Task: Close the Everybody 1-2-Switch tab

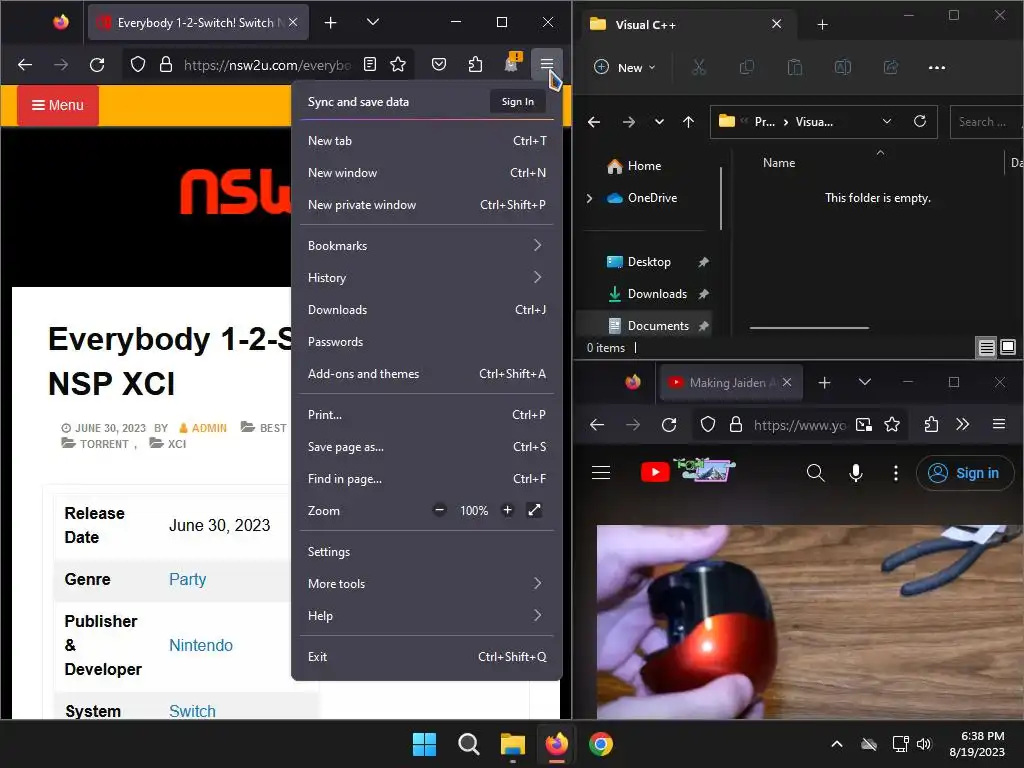Action: (x=293, y=22)
